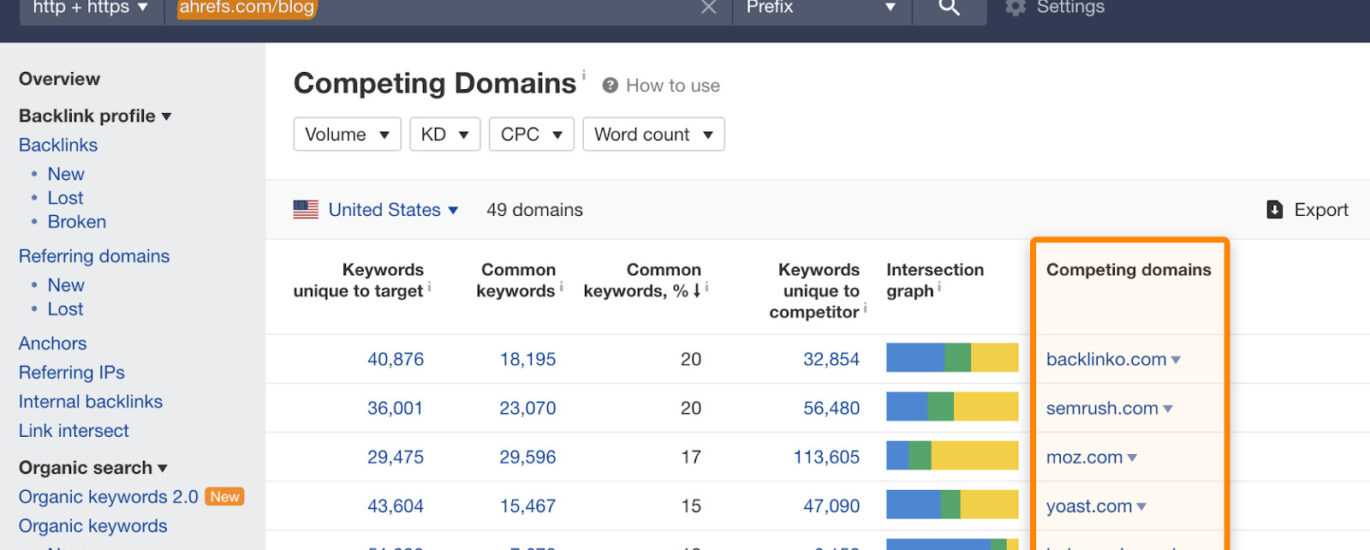Open the http + https protocol dropdown
Image resolution: width=1370 pixels, height=550 pixels.
pyautogui.click(x=91, y=8)
